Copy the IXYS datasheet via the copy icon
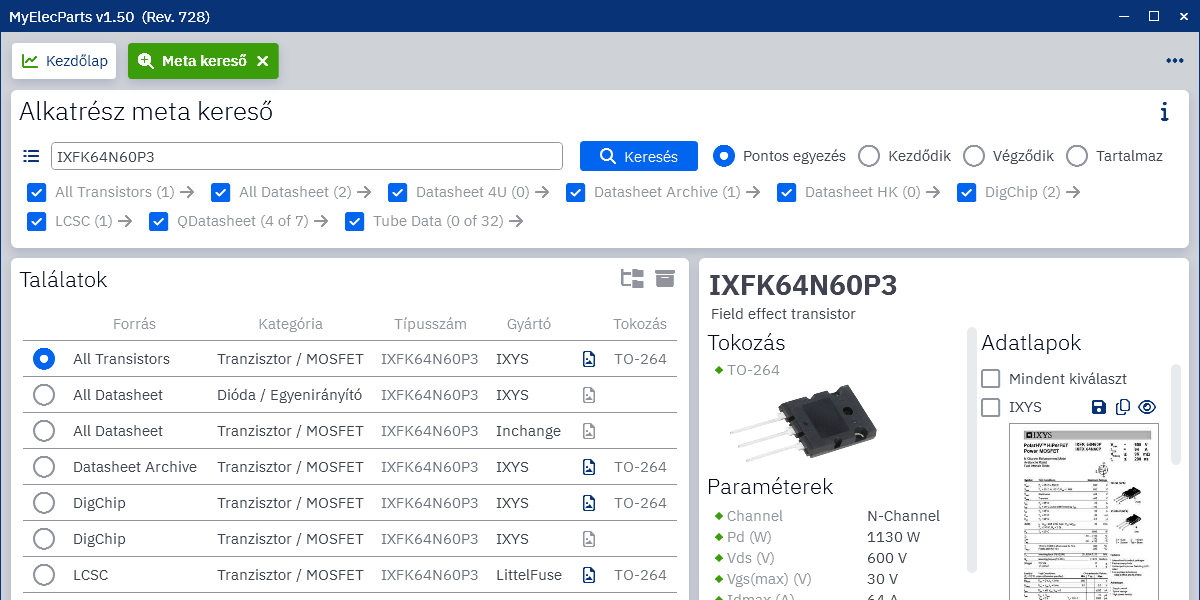The width and height of the screenshot is (1200, 600). 1123,407
